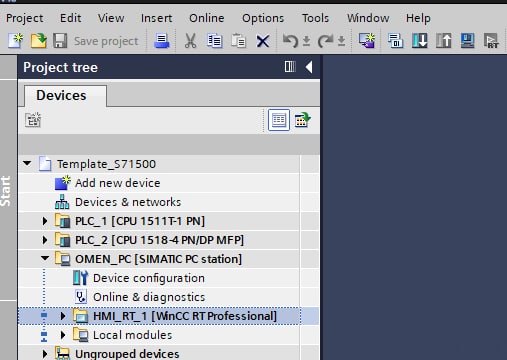Click Add new device
The image size is (507, 360).
tap(117, 183)
